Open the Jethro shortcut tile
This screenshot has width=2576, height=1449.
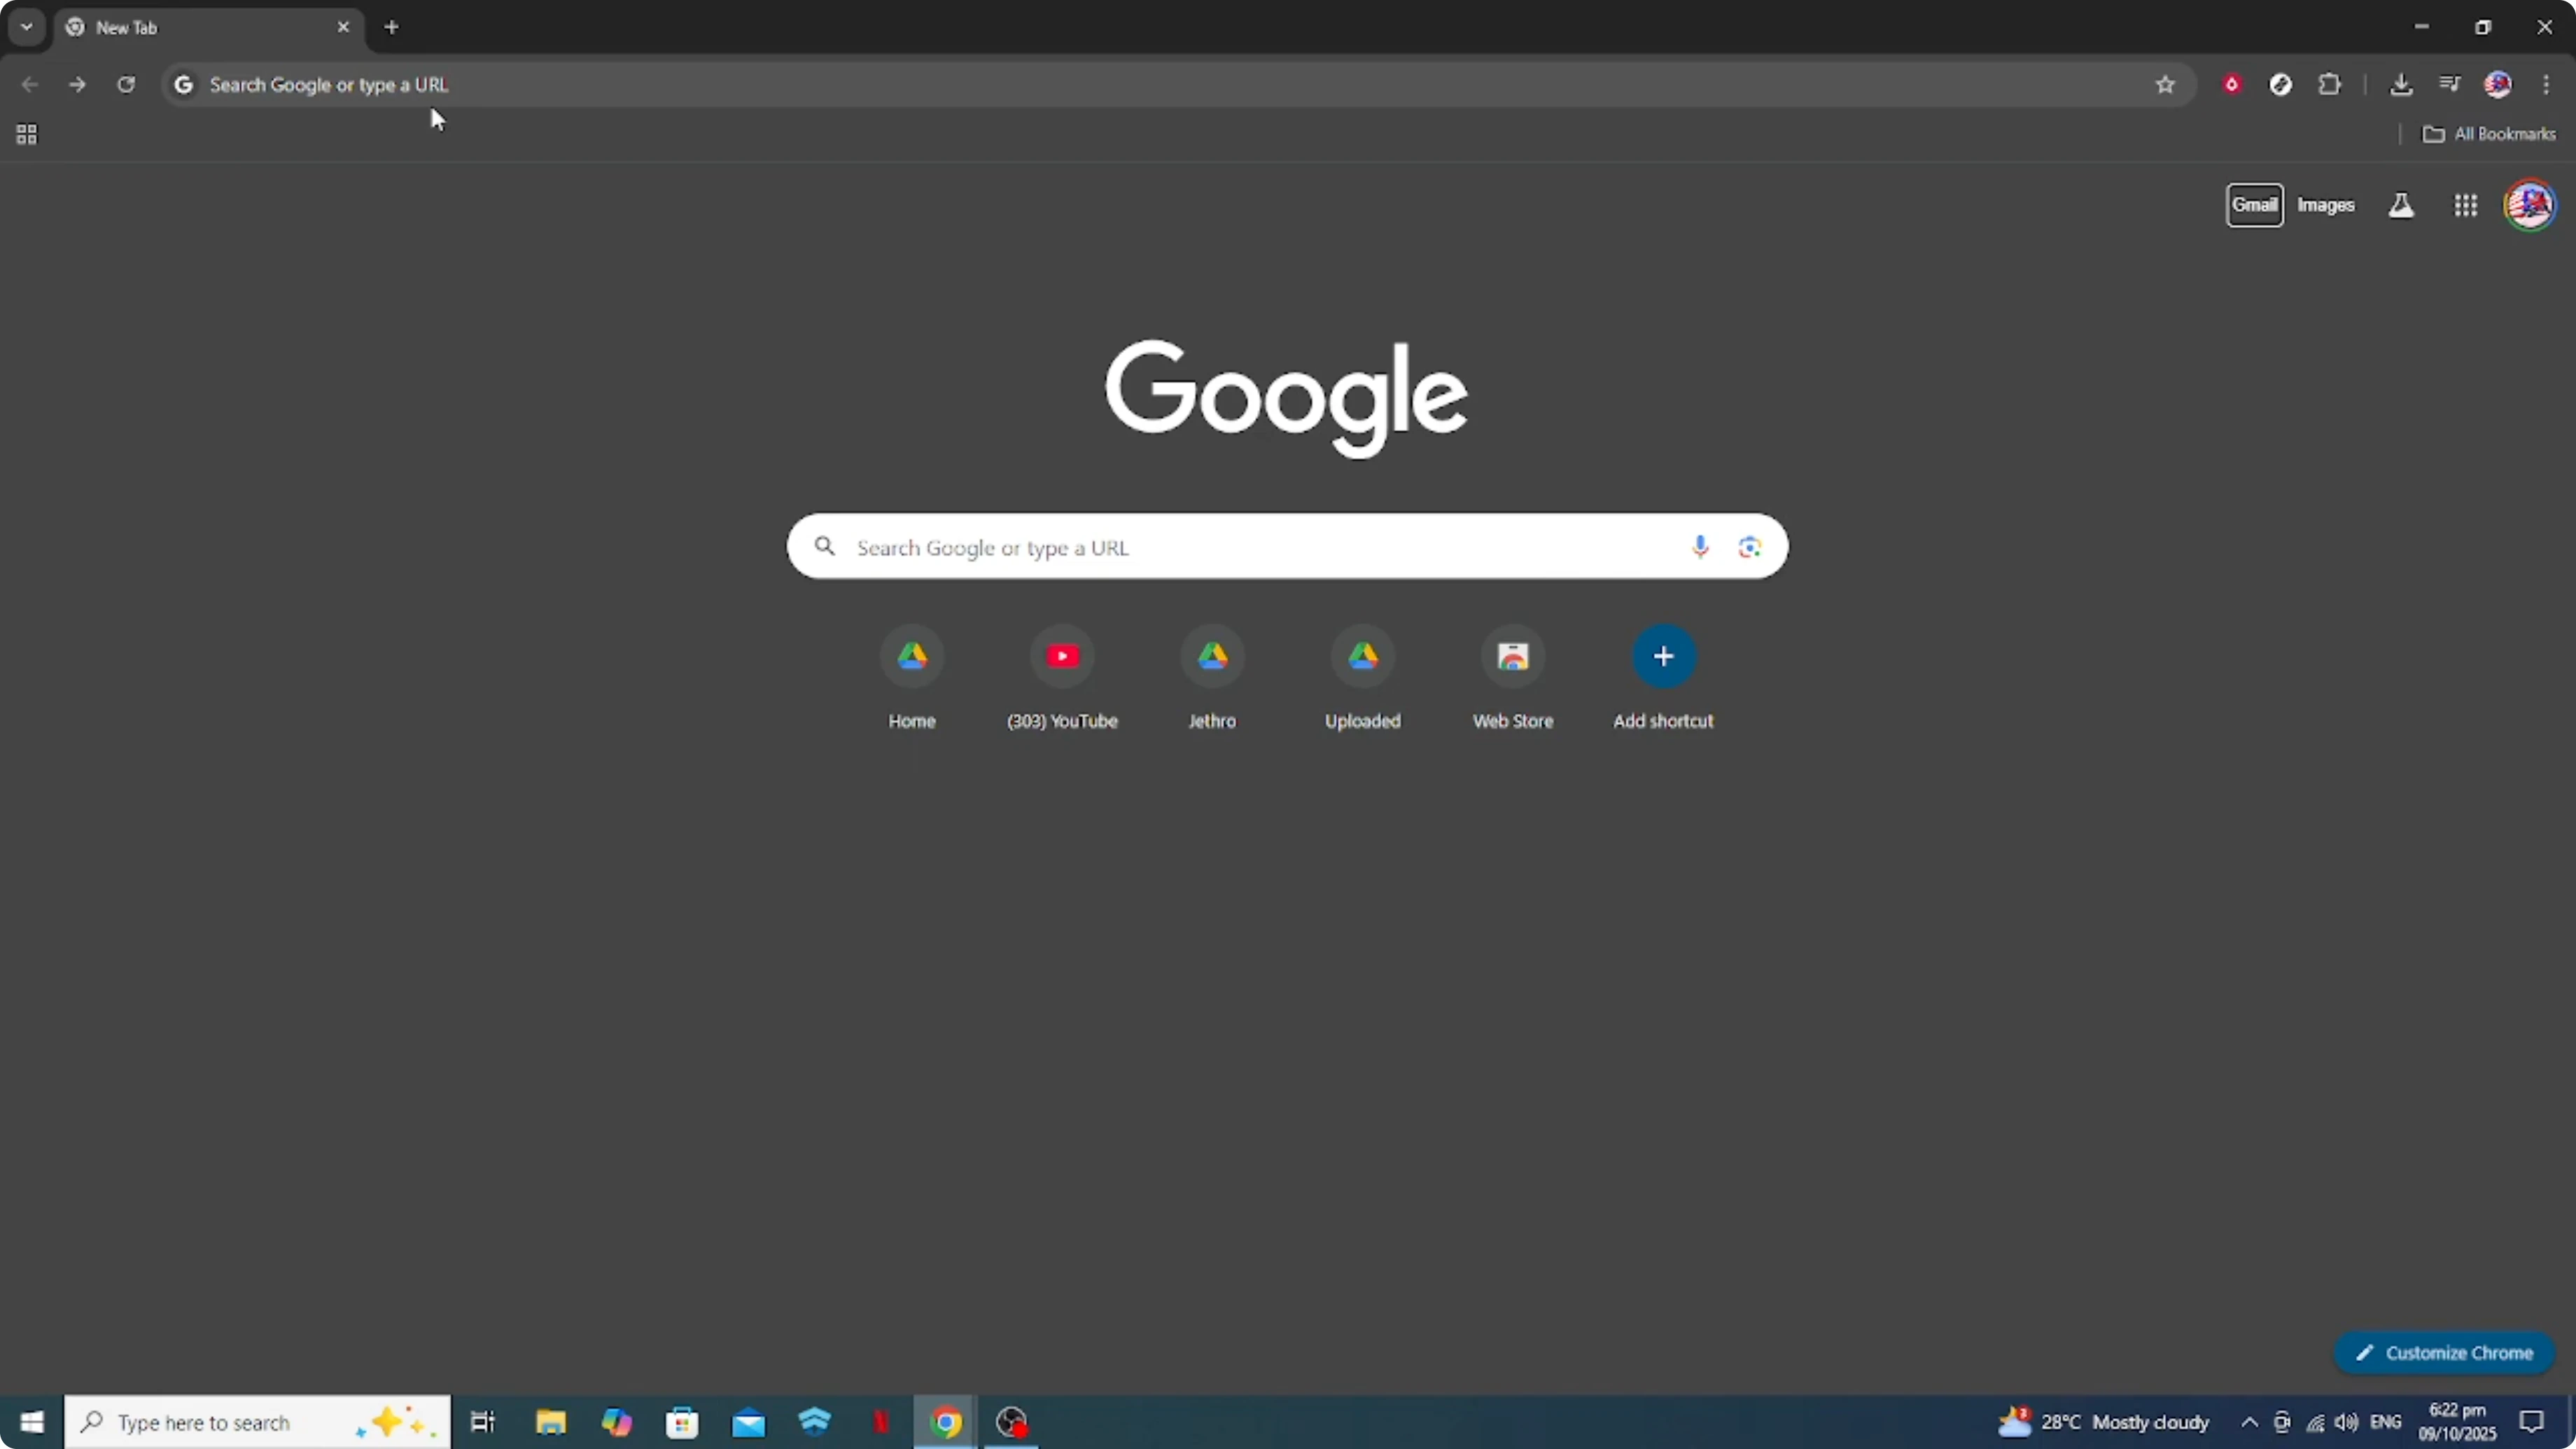[x=1212, y=657]
